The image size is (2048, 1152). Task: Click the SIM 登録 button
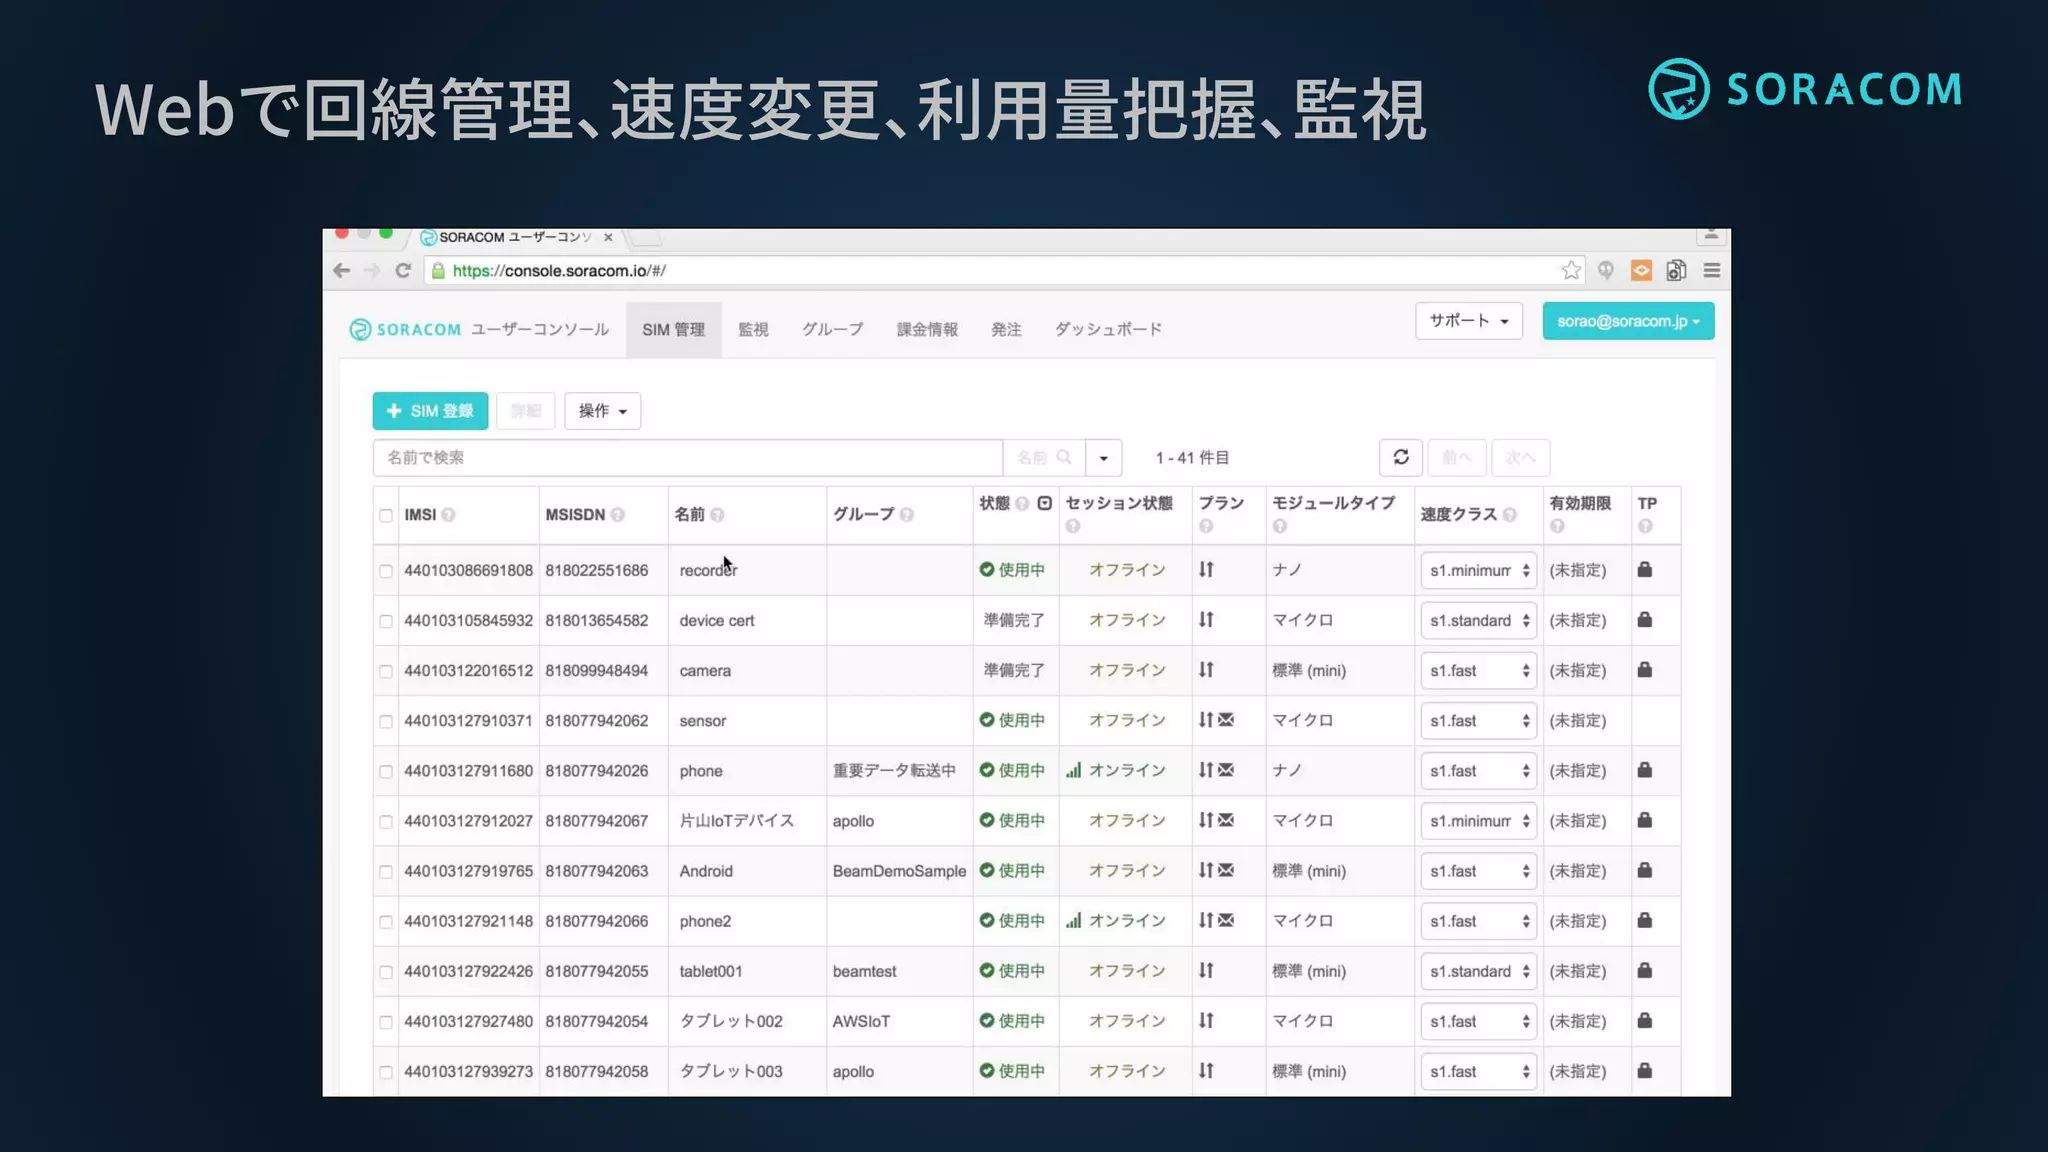point(430,411)
